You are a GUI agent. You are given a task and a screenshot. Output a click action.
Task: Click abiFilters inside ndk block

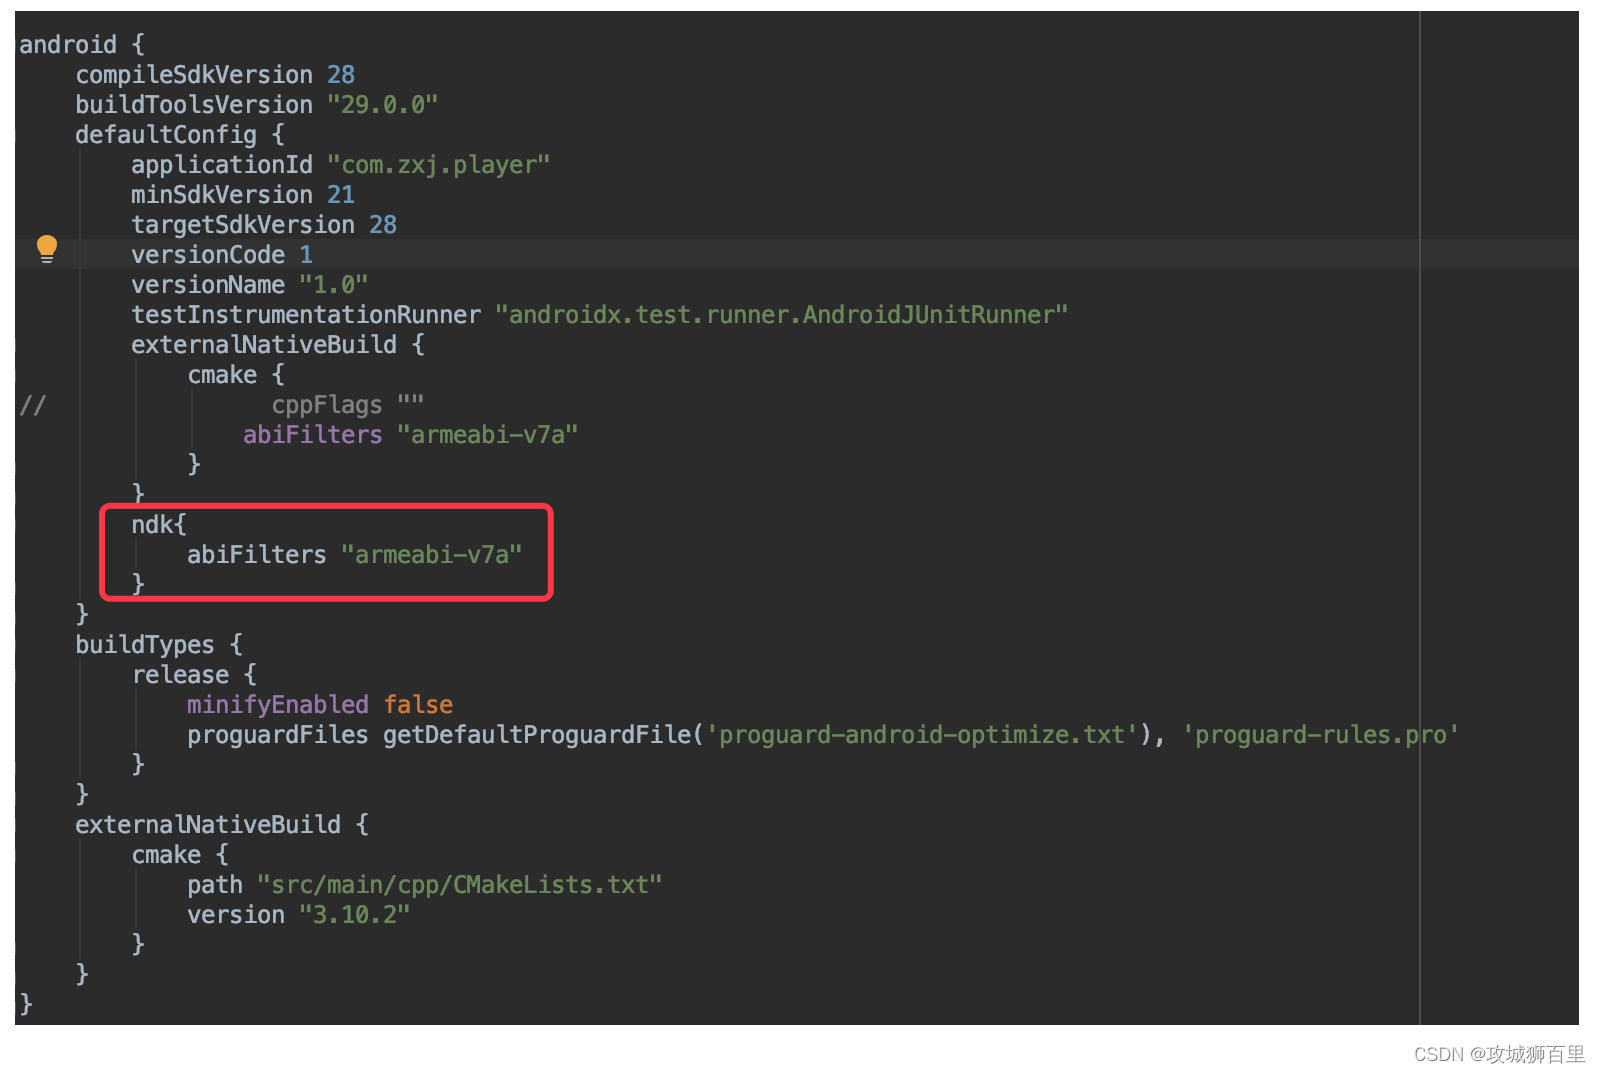click(x=257, y=555)
